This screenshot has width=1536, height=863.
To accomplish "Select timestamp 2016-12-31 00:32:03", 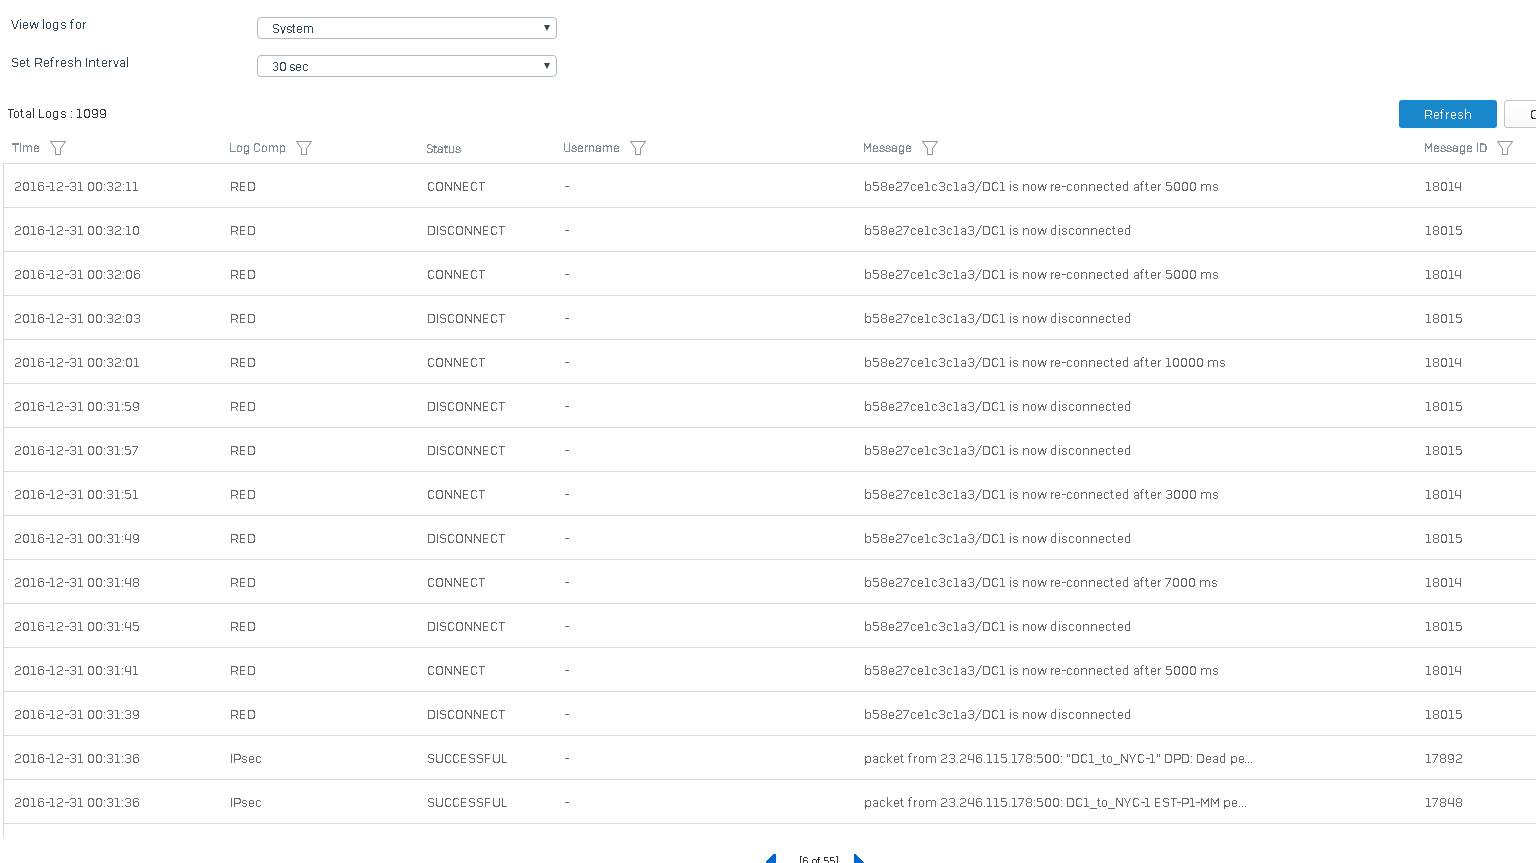I will [77, 319].
